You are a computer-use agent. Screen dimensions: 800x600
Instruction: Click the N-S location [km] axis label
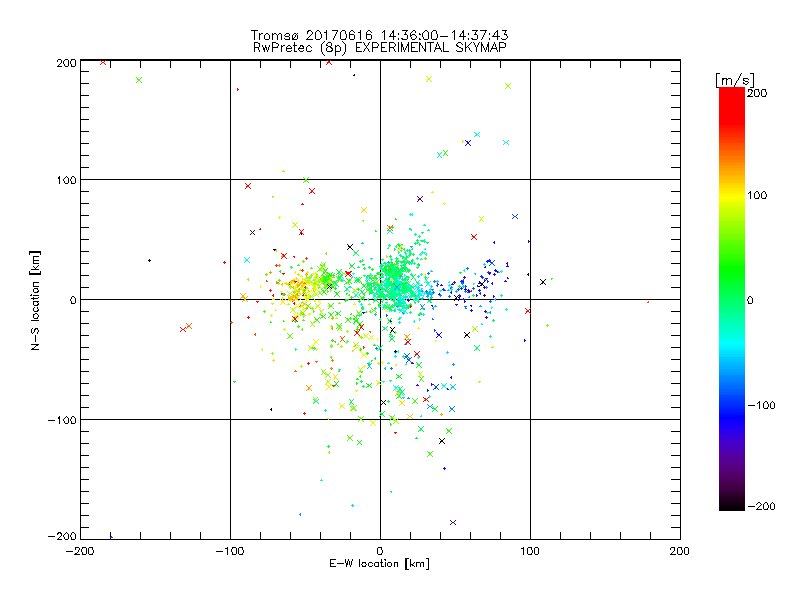(36, 300)
